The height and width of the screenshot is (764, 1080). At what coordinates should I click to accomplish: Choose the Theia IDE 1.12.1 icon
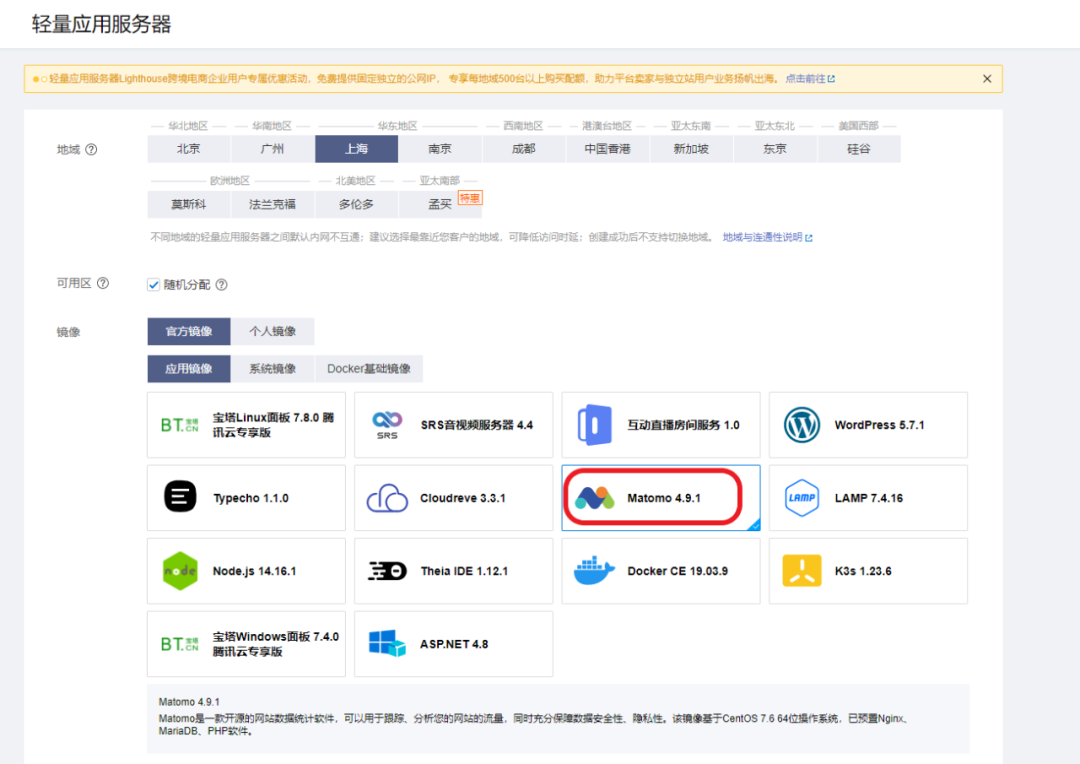click(x=387, y=571)
